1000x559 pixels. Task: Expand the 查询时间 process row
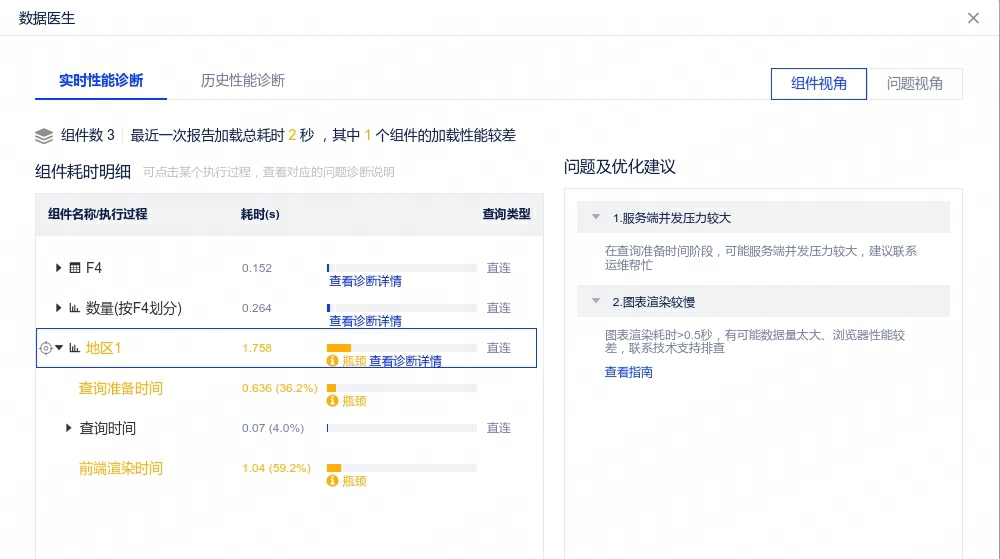(x=69, y=428)
